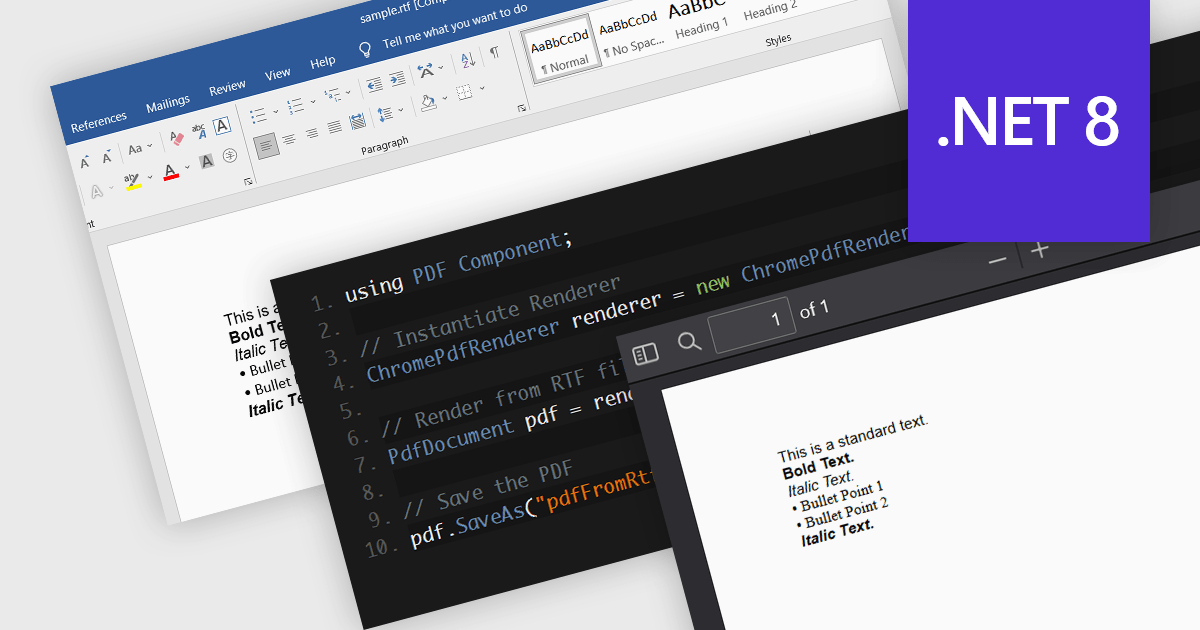1200x630 pixels.
Task: Click the Shading paint bucket icon
Action: (x=428, y=105)
